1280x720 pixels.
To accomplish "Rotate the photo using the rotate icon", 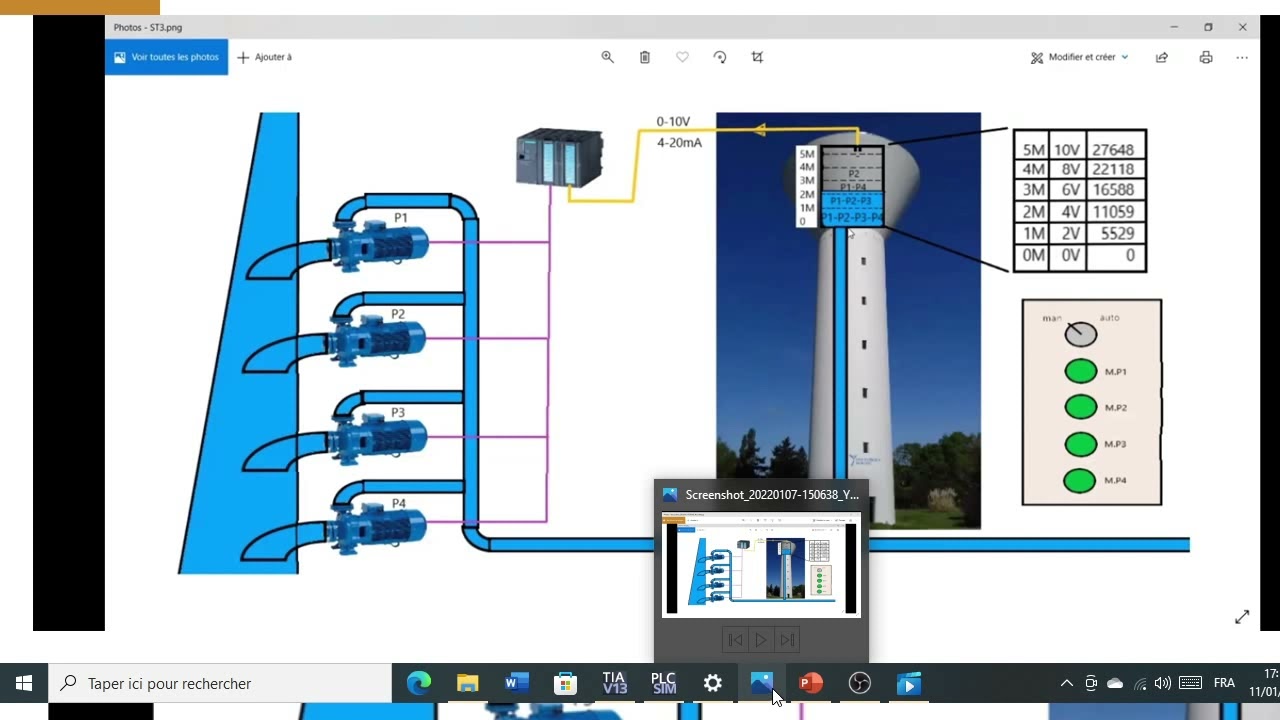I will click(720, 57).
